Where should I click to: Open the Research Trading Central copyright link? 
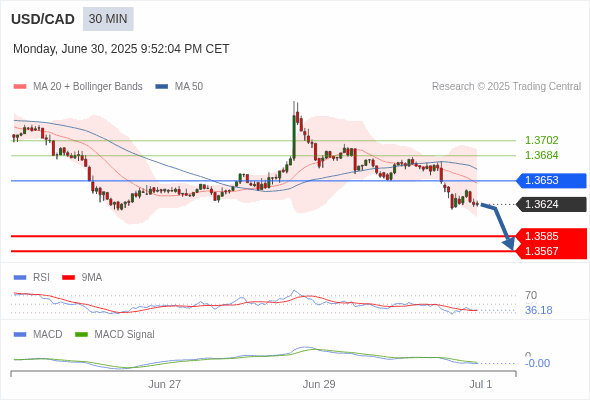506,87
